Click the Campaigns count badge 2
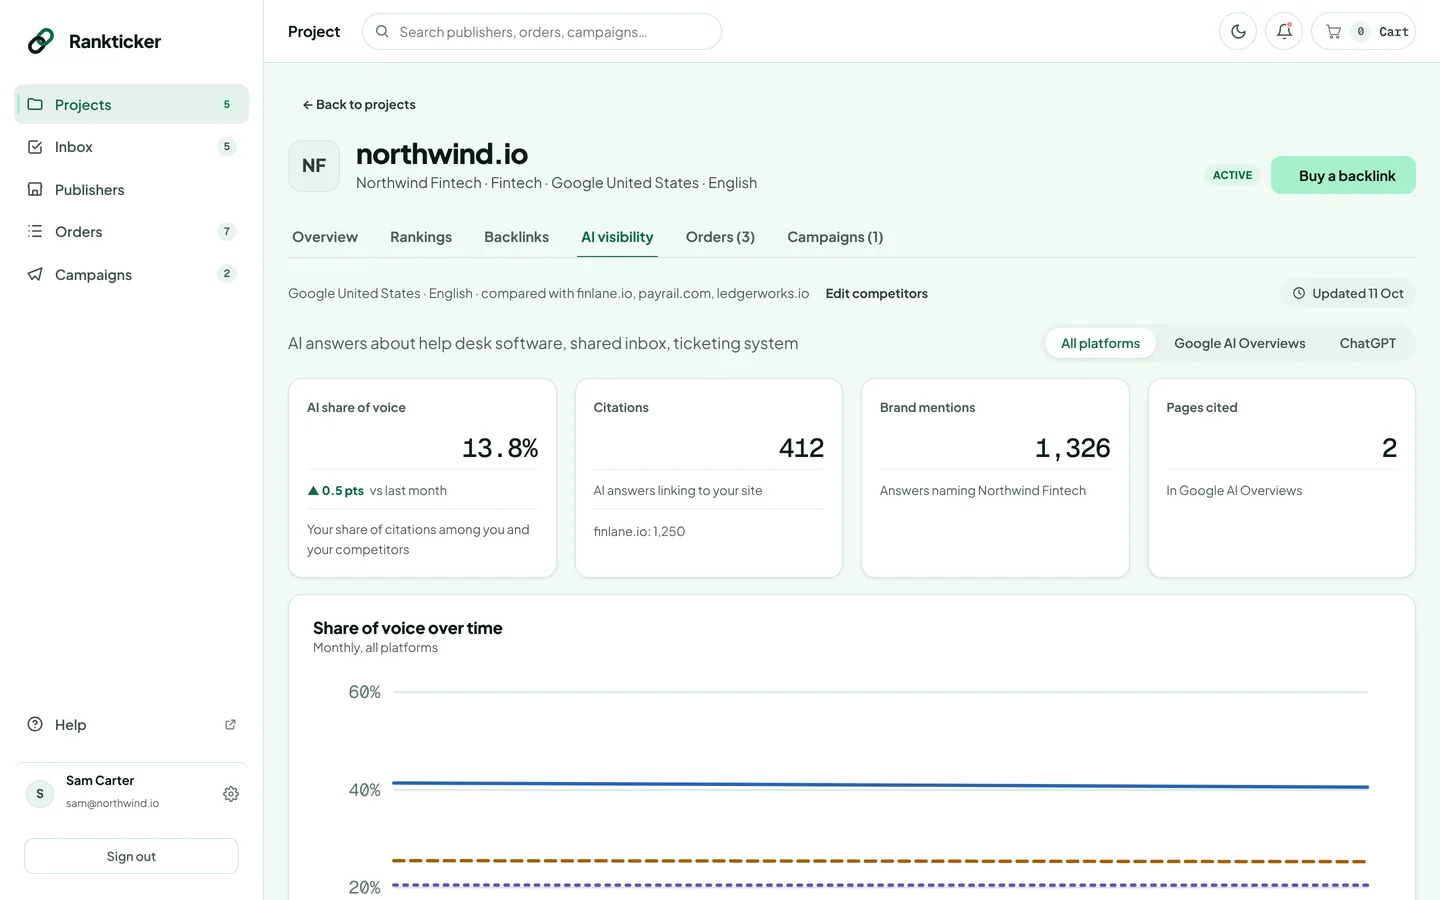 227,274
